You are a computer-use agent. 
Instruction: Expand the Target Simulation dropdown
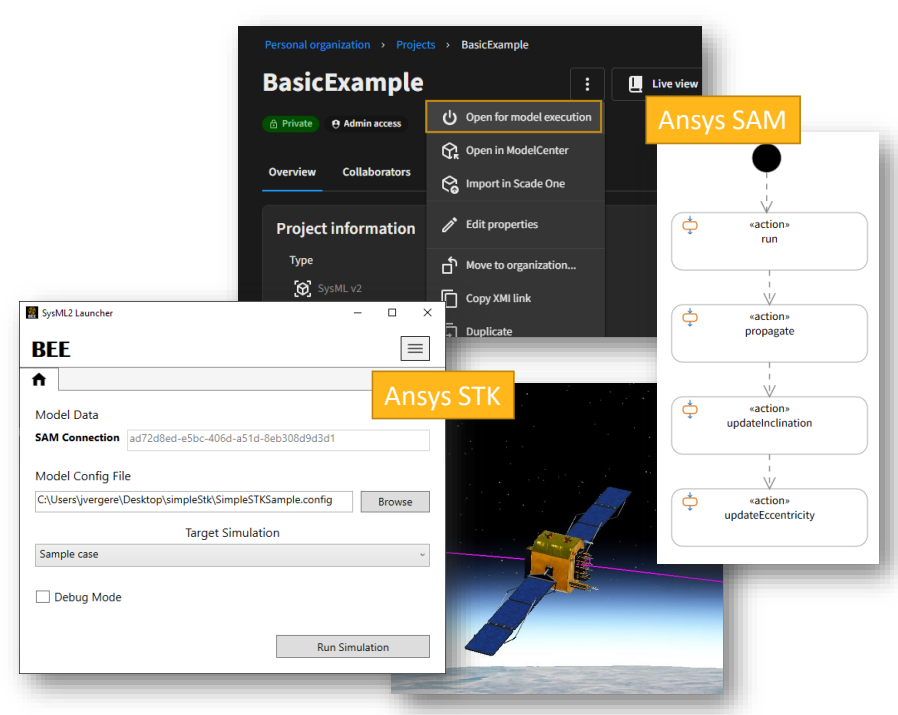232,555
